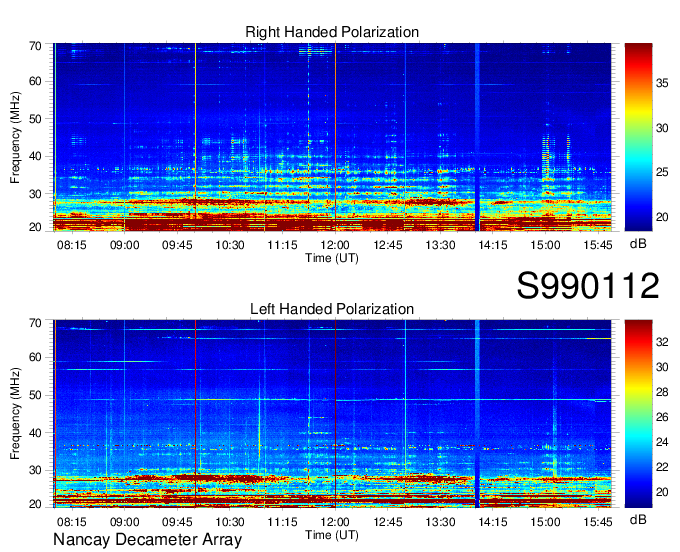680x552 pixels.
Task: Click the 13:30 tick of the Left Handed plot
Action: [x=440, y=522]
